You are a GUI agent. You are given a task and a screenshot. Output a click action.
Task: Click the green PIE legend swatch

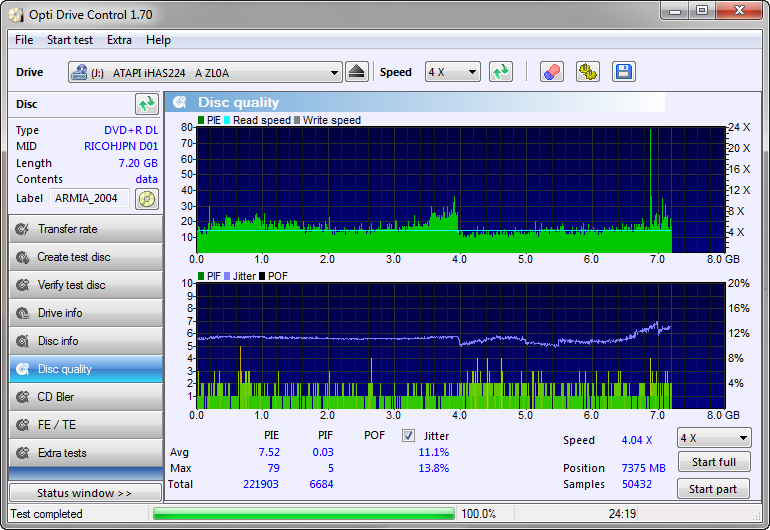tap(201, 120)
